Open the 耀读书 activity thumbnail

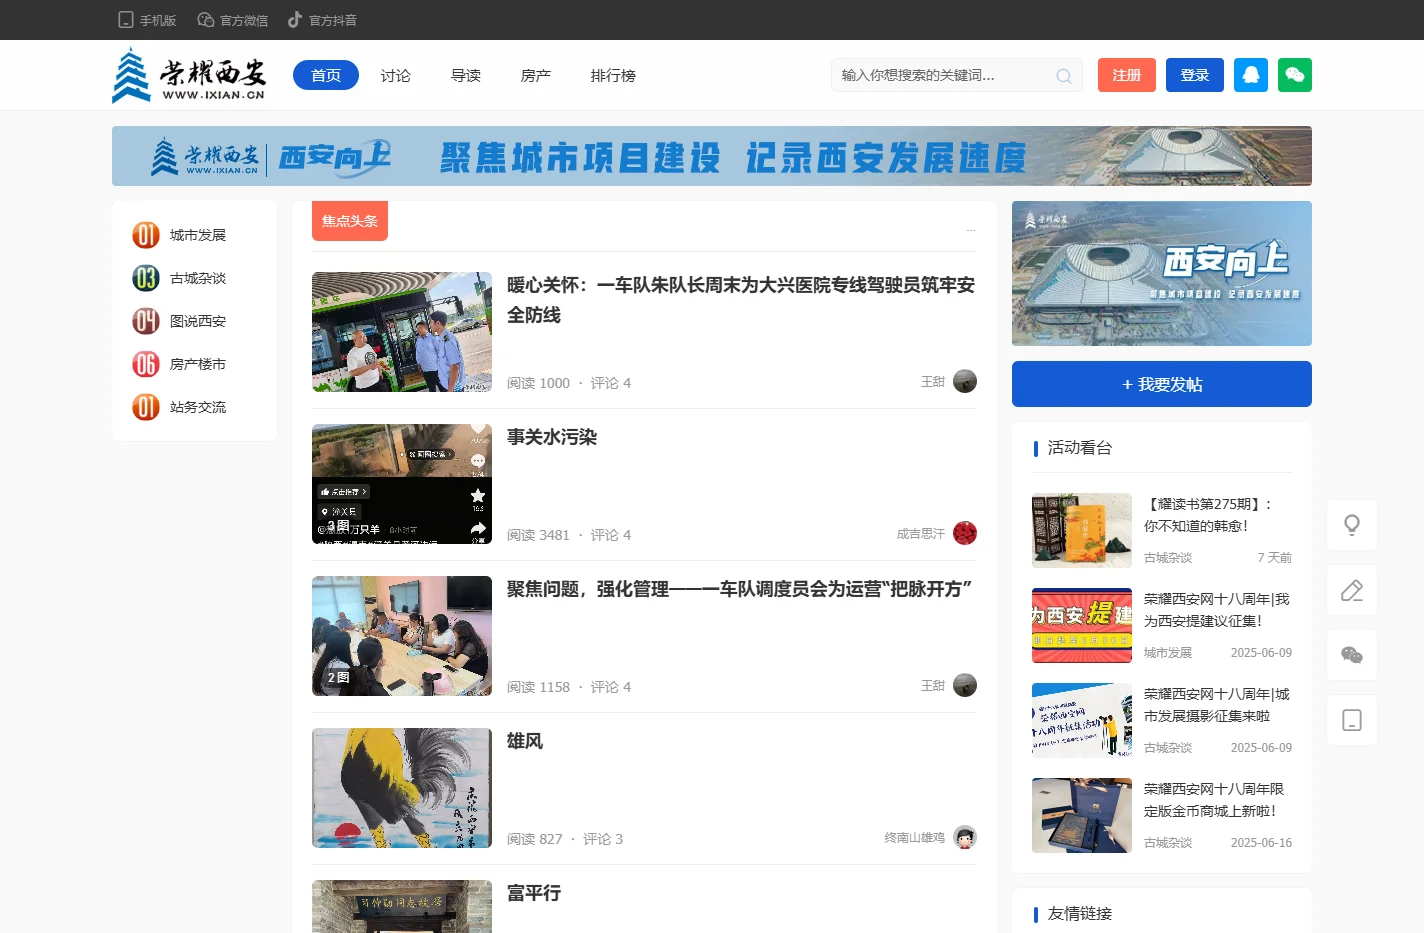coord(1082,530)
